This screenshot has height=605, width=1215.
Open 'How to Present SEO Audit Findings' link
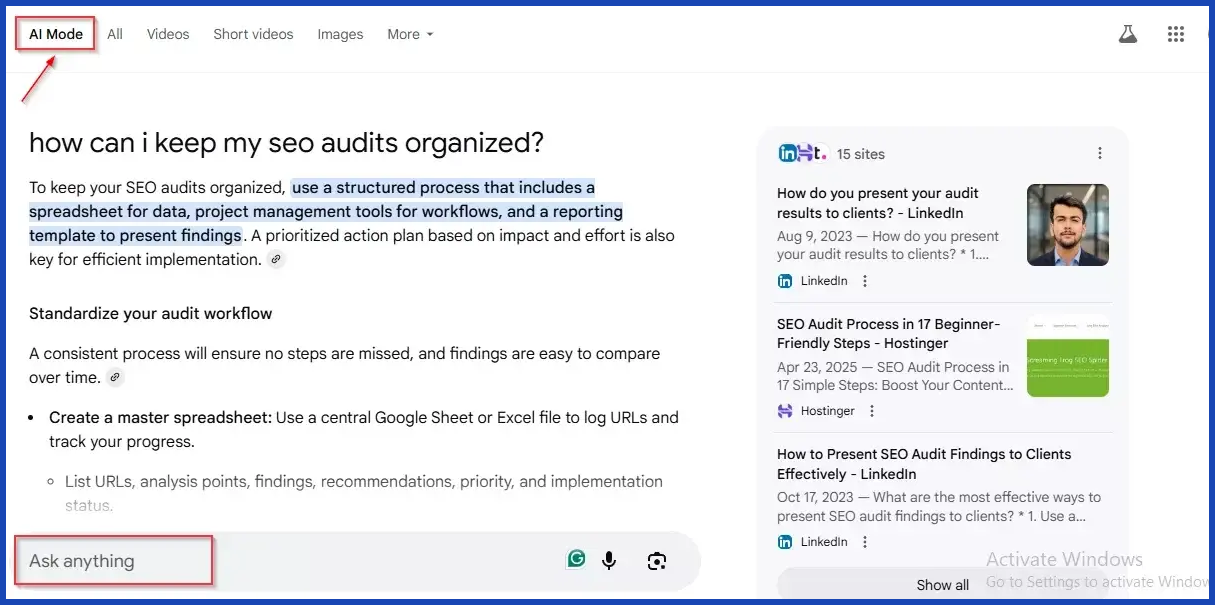pos(924,464)
